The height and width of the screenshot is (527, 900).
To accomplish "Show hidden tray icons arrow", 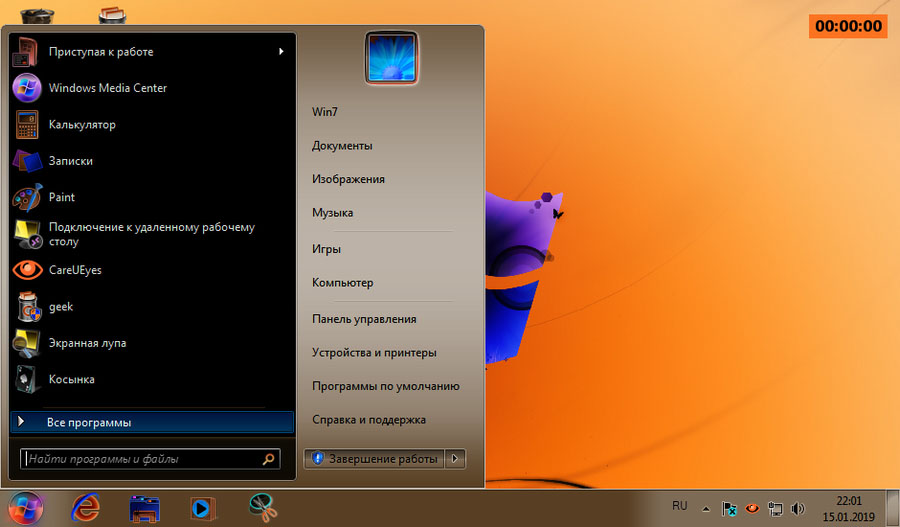I will pos(706,509).
